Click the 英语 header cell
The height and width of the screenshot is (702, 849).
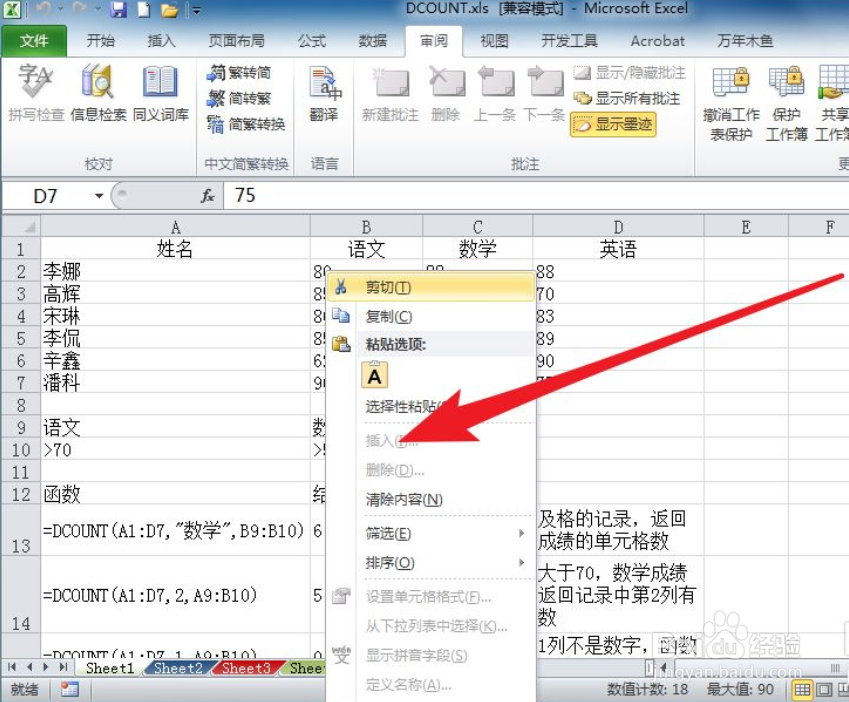[x=618, y=249]
